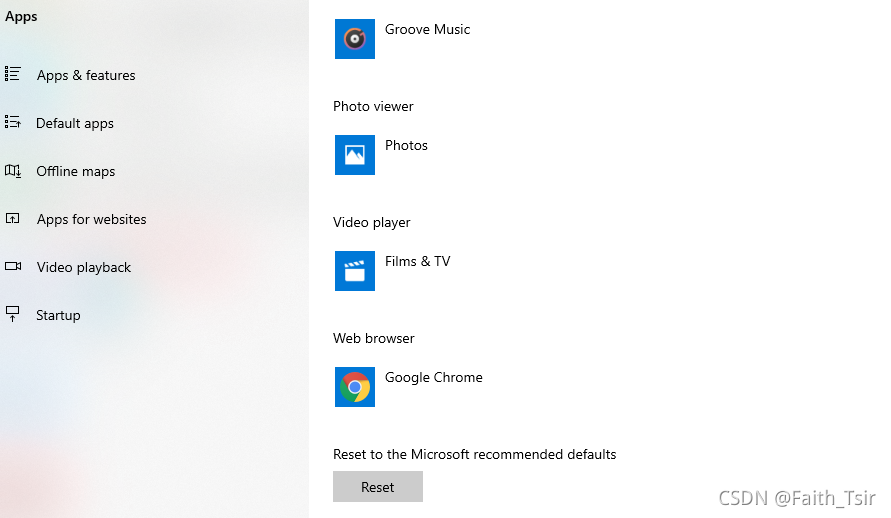
Task: Click the Offline maps icon
Action: (13, 170)
